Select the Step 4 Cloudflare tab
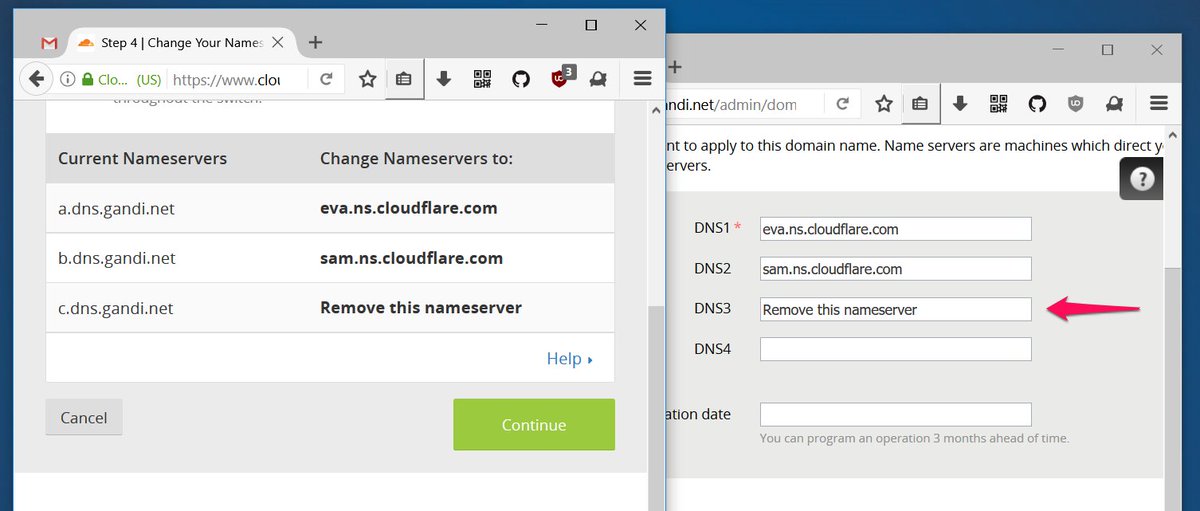Screen dimensions: 1200x511 pos(182,43)
